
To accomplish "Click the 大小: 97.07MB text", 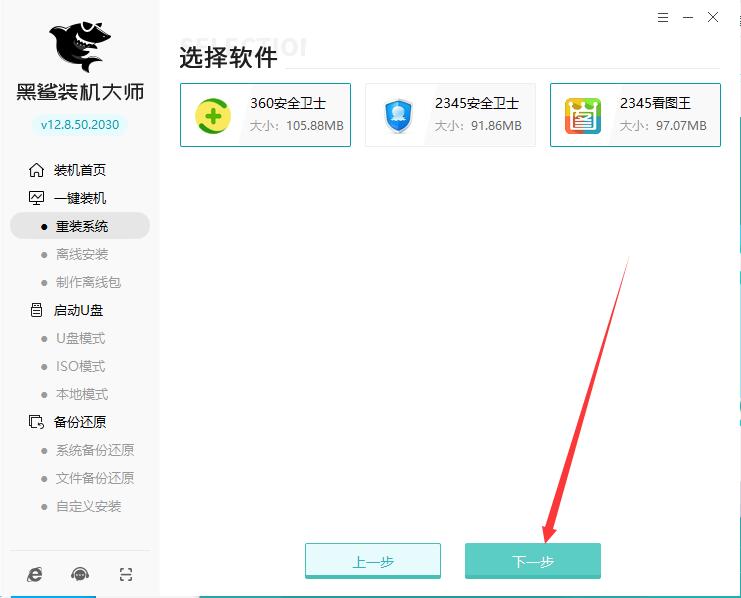I will 663,126.
